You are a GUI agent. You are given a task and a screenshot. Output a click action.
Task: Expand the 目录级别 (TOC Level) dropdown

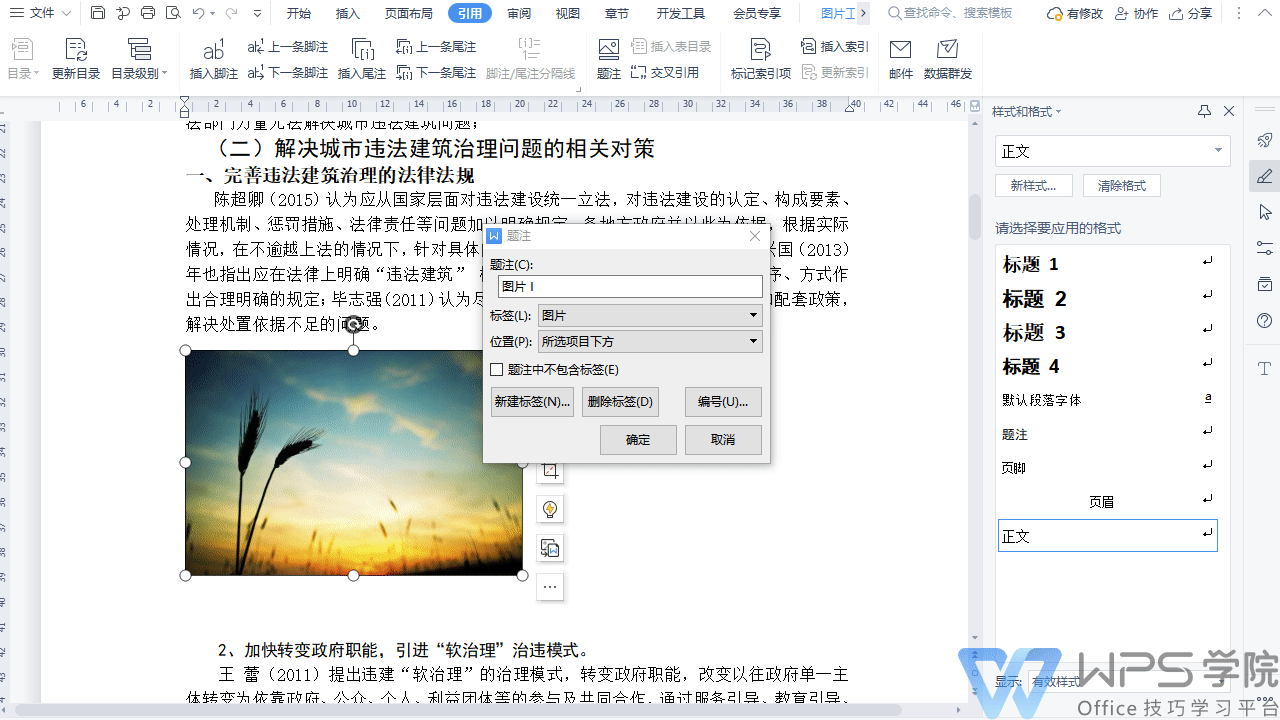(139, 73)
